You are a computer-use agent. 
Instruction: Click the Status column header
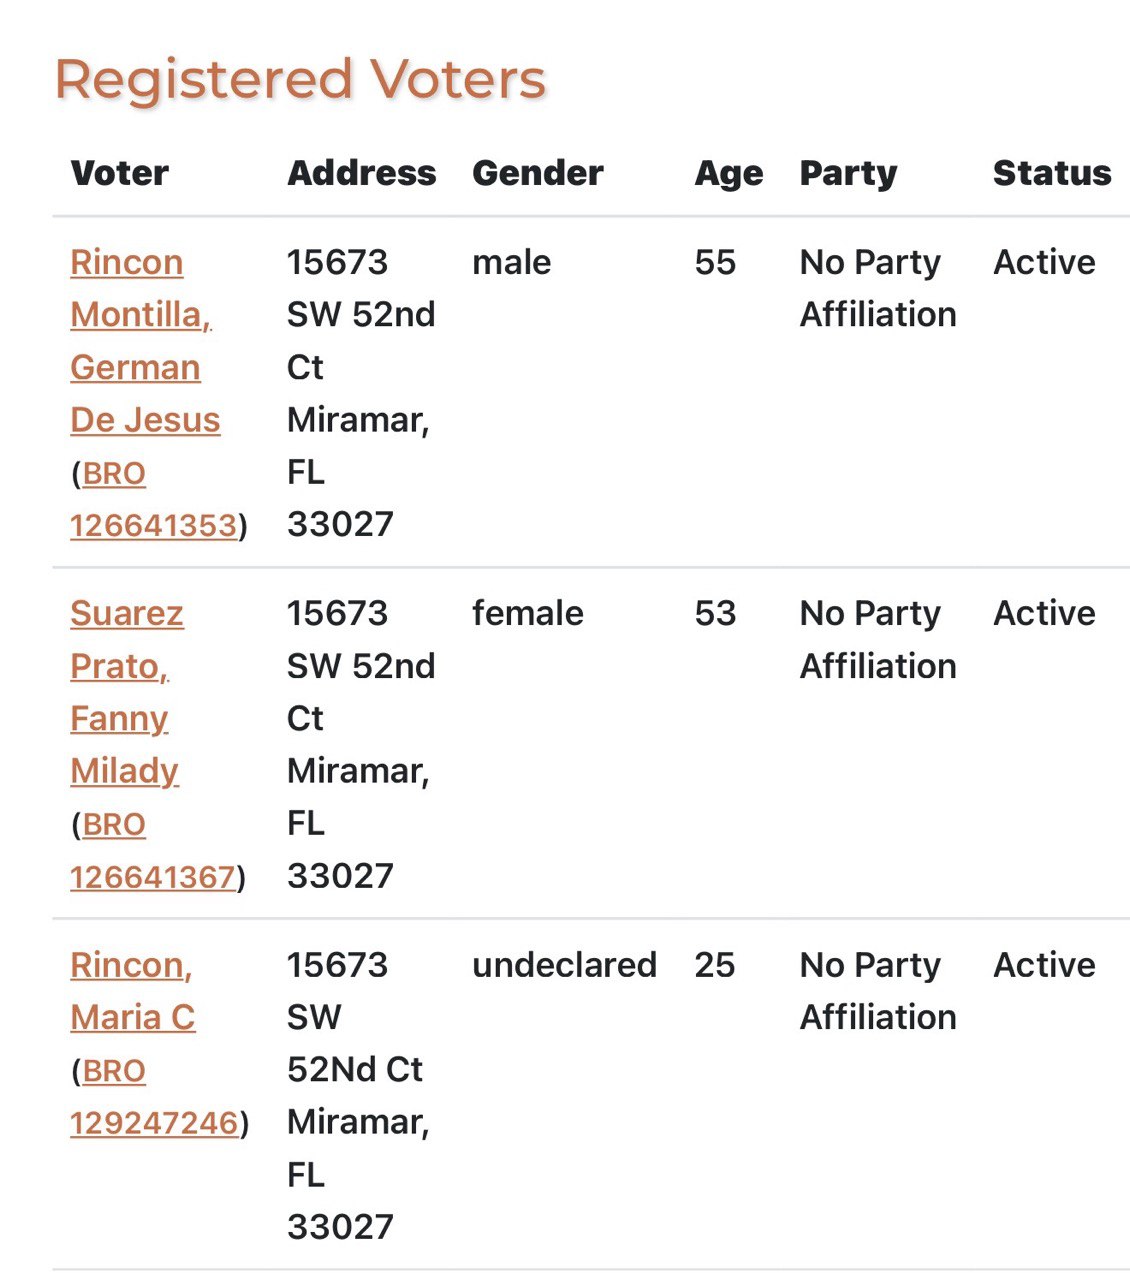1052,173
